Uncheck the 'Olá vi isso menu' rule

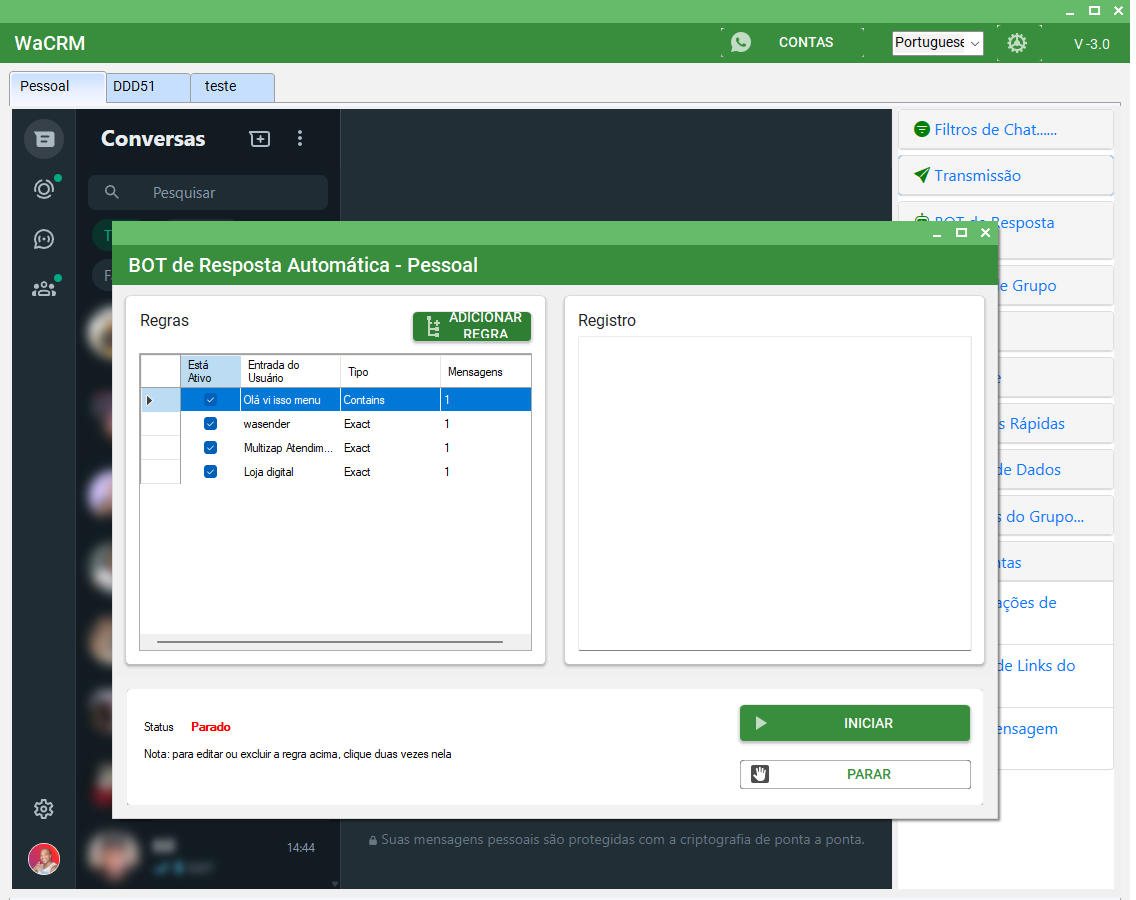[x=210, y=400]
